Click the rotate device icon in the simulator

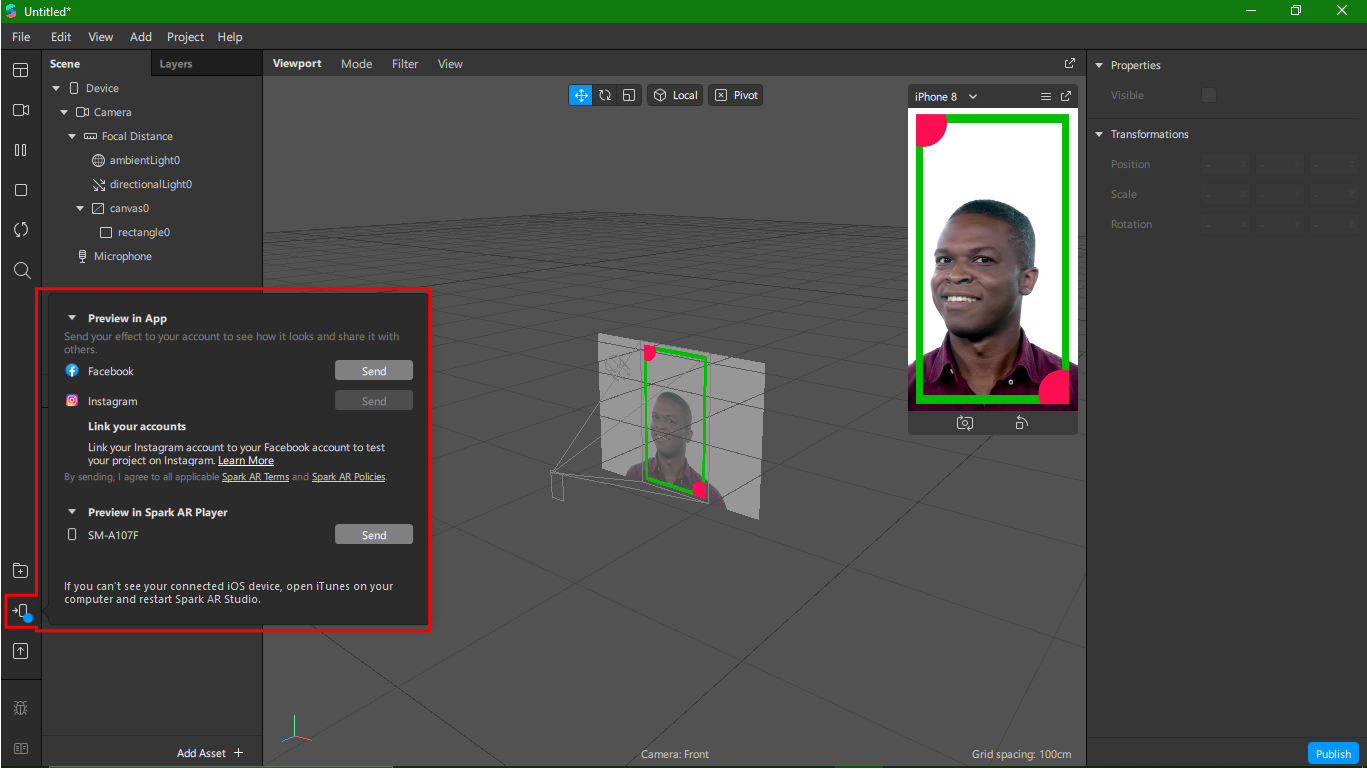coord(1021,422)
